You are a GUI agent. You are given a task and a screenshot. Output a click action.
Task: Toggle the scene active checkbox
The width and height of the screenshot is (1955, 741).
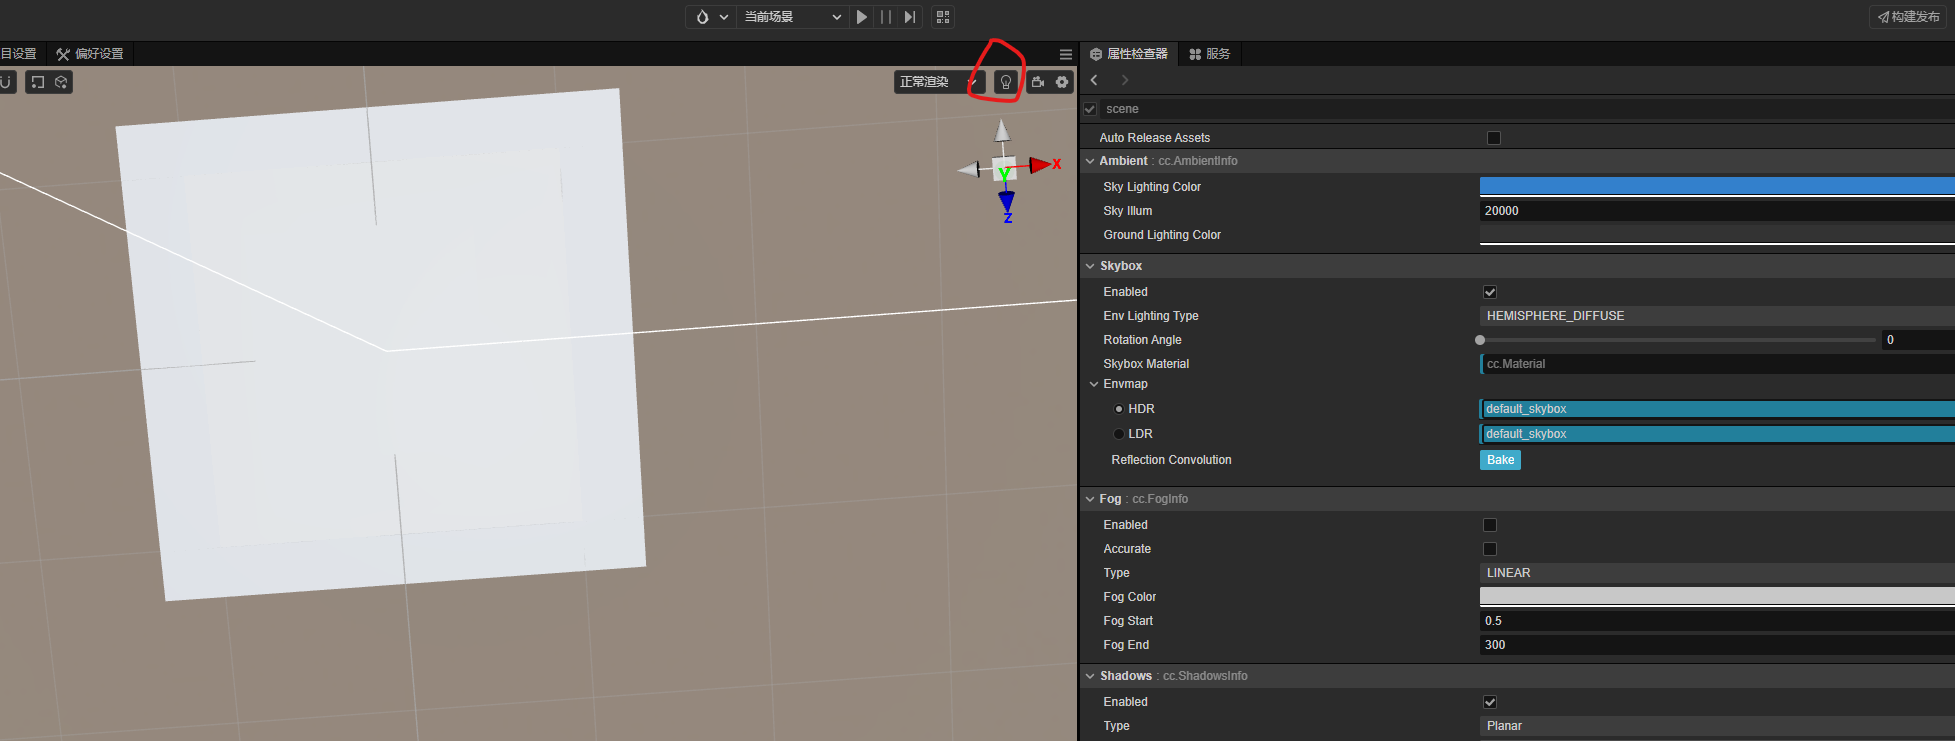[1090, 109]
